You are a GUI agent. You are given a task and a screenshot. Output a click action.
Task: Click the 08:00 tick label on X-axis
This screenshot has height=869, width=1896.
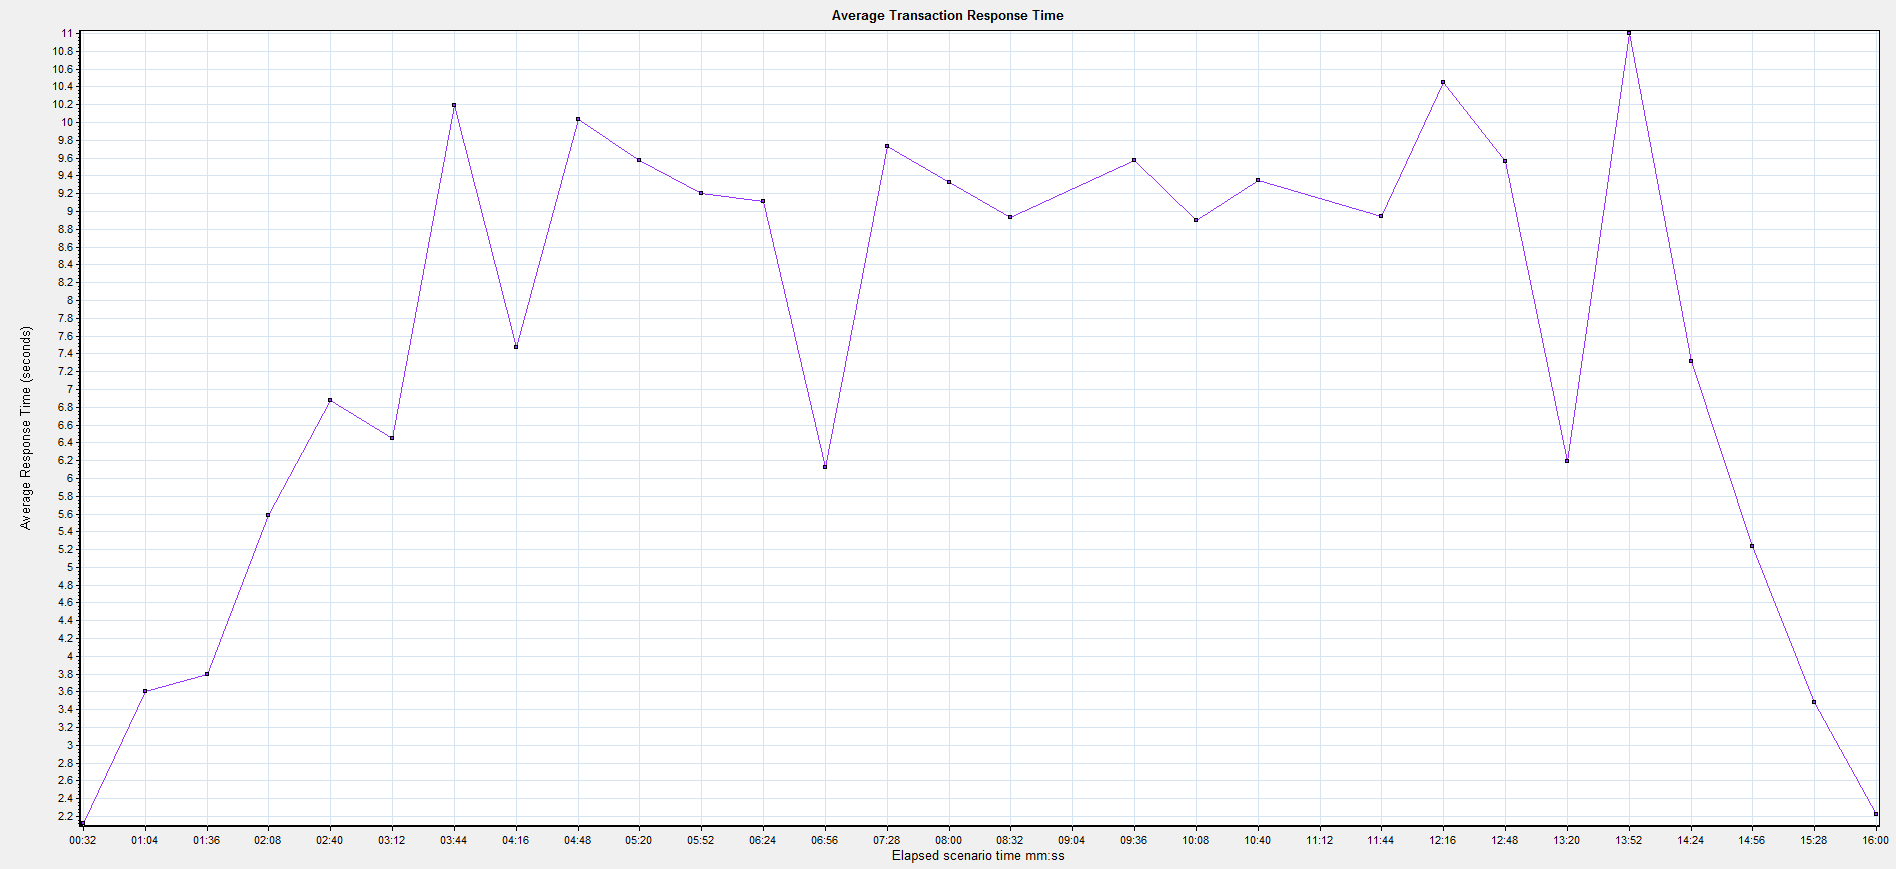[x=948, y=840]
